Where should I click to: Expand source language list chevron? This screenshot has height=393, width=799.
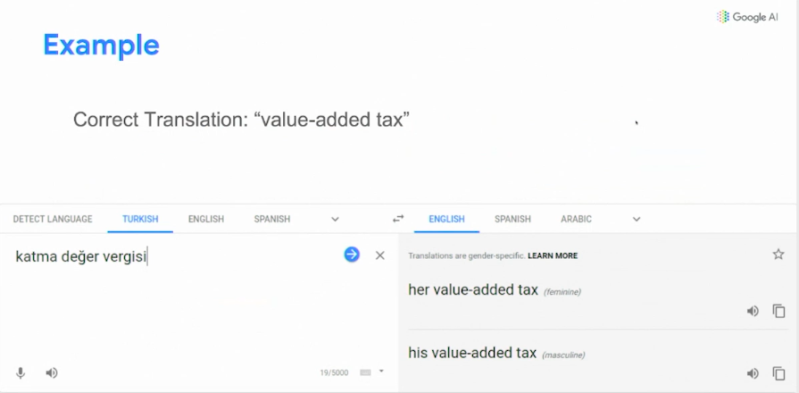[x=335, y=219]
